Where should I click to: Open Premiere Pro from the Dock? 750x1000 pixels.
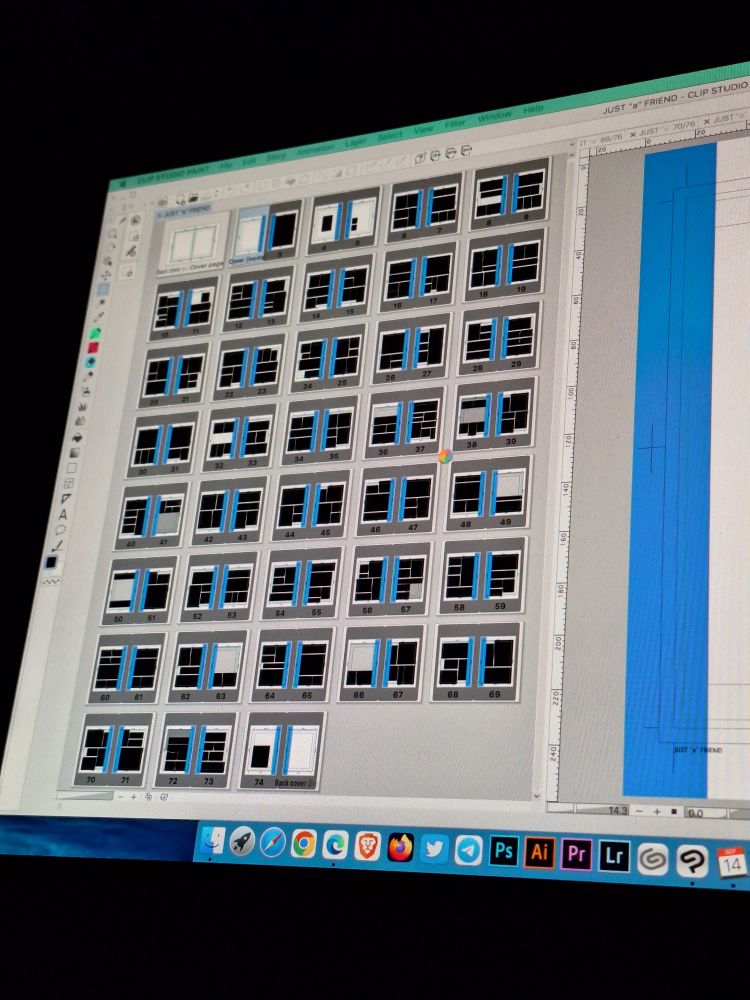pos(577,855)
